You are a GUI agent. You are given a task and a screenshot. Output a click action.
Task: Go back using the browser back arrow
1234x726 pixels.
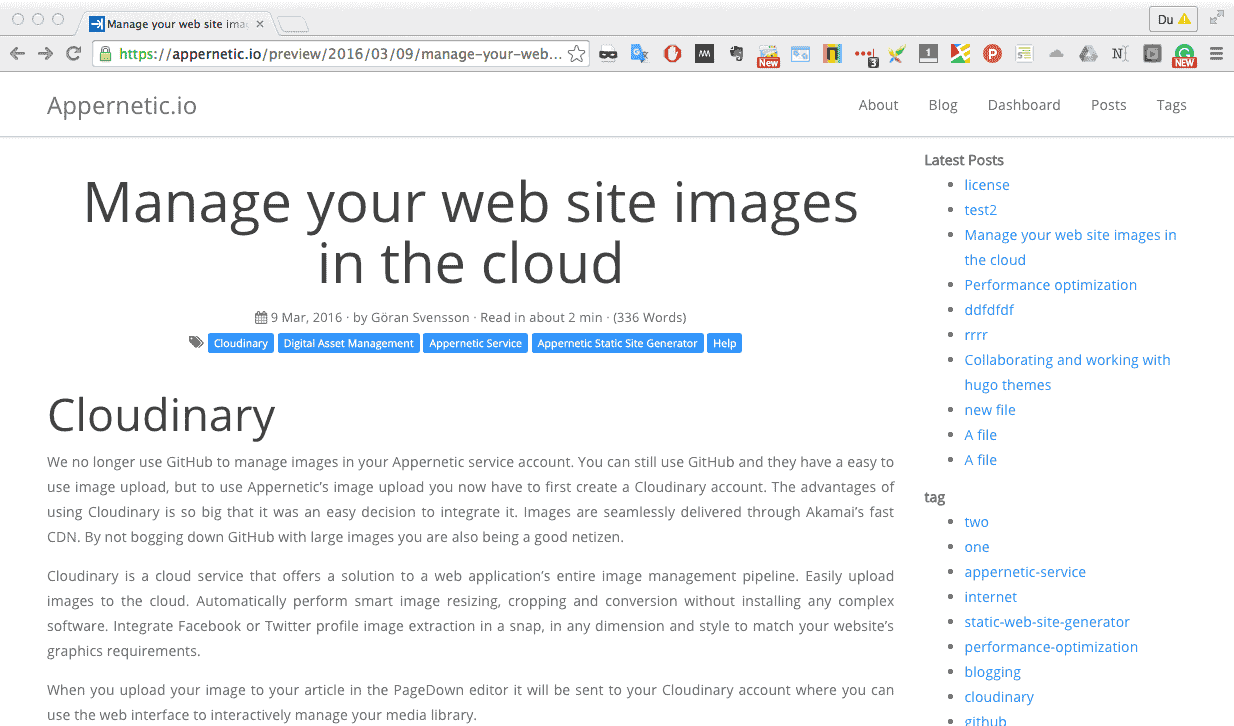[17, 54]
